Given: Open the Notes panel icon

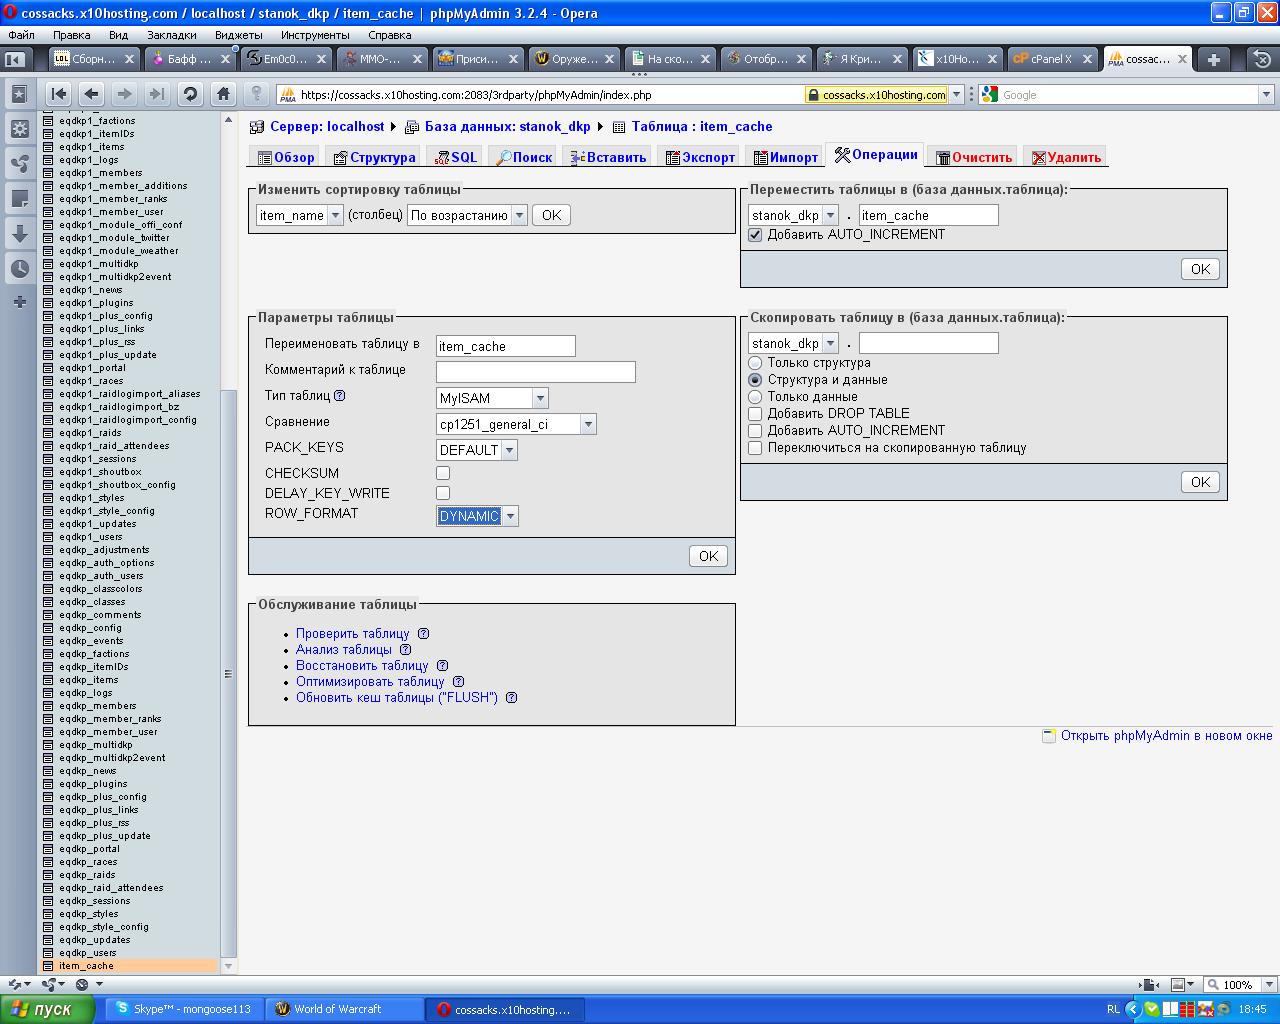Looking at the screenshot, I should pos(19,199).
